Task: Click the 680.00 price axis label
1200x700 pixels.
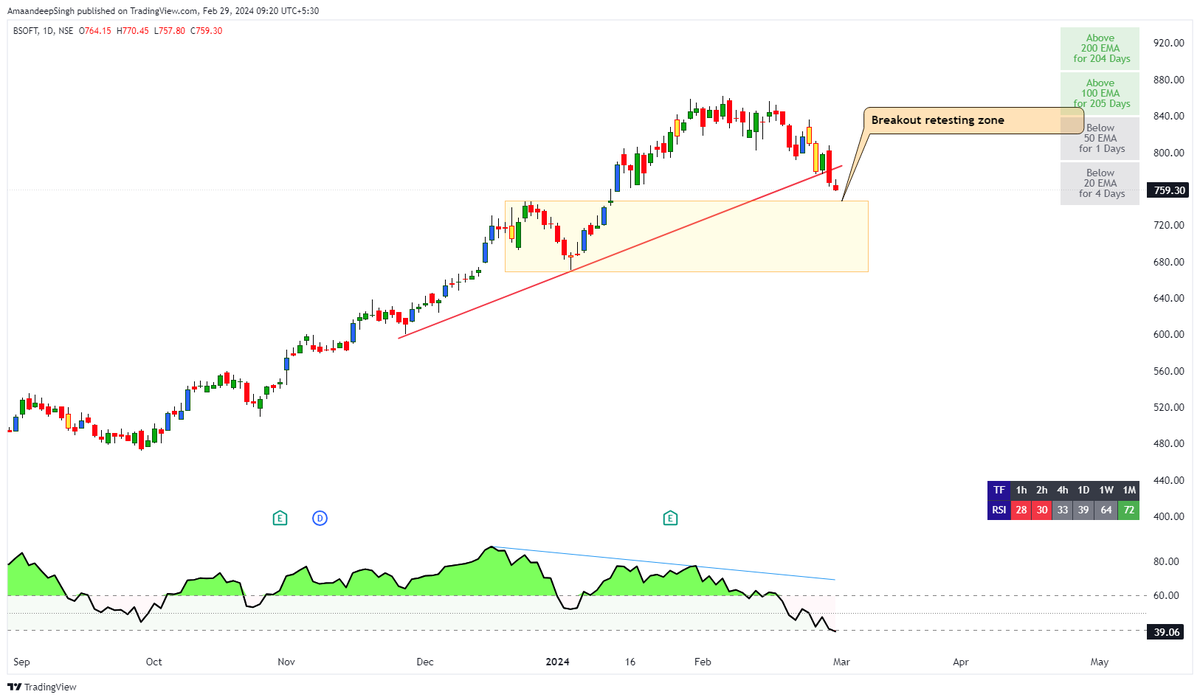Action: (1167, 262)
